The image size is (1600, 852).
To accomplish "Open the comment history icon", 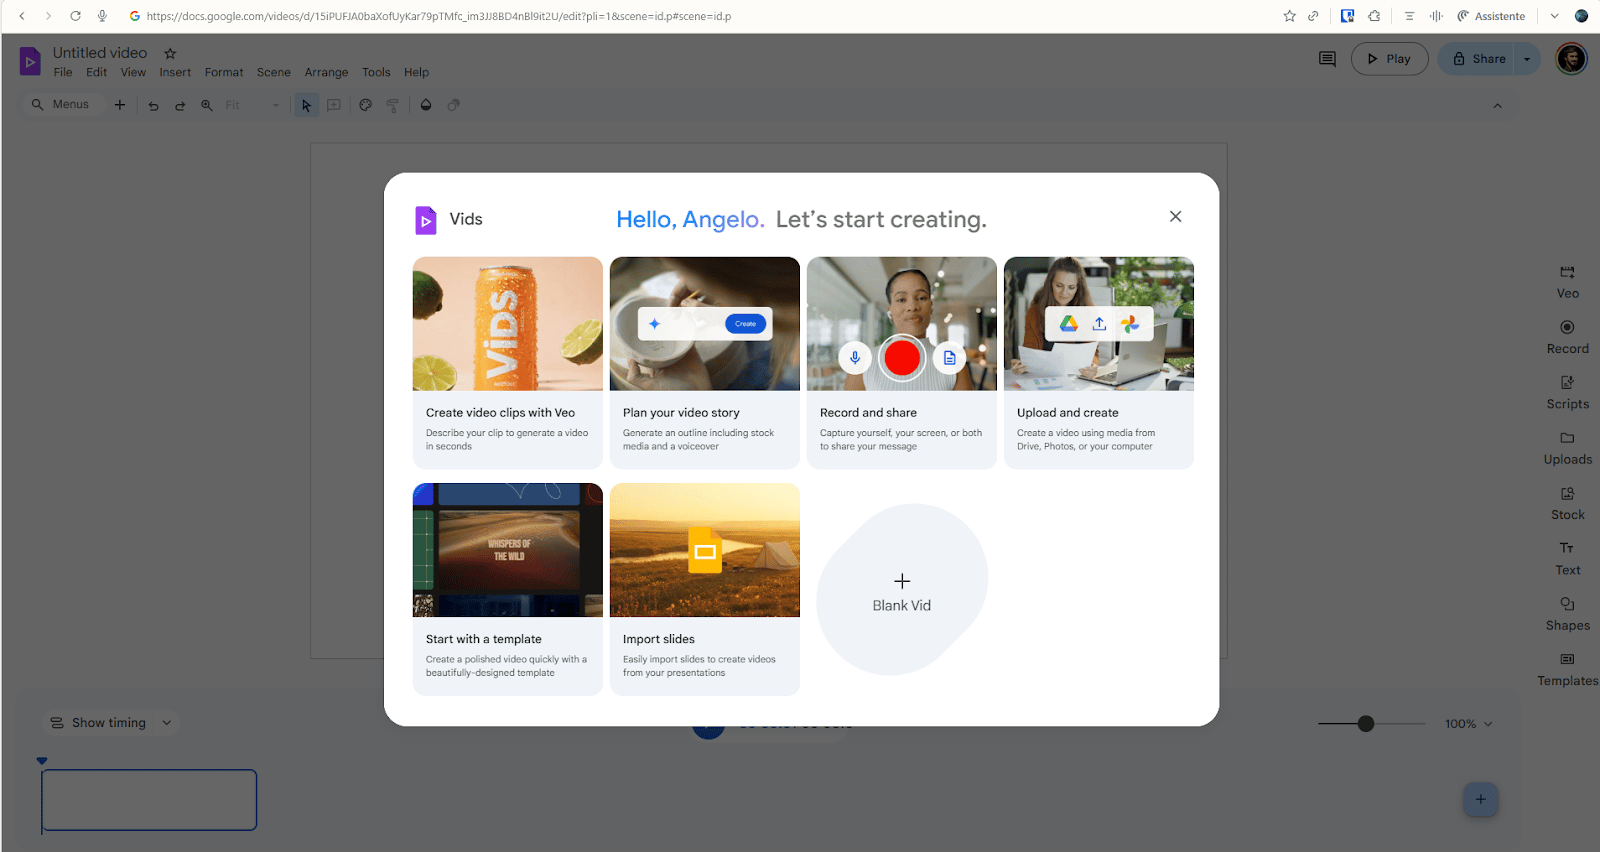I will [1327, 59].
